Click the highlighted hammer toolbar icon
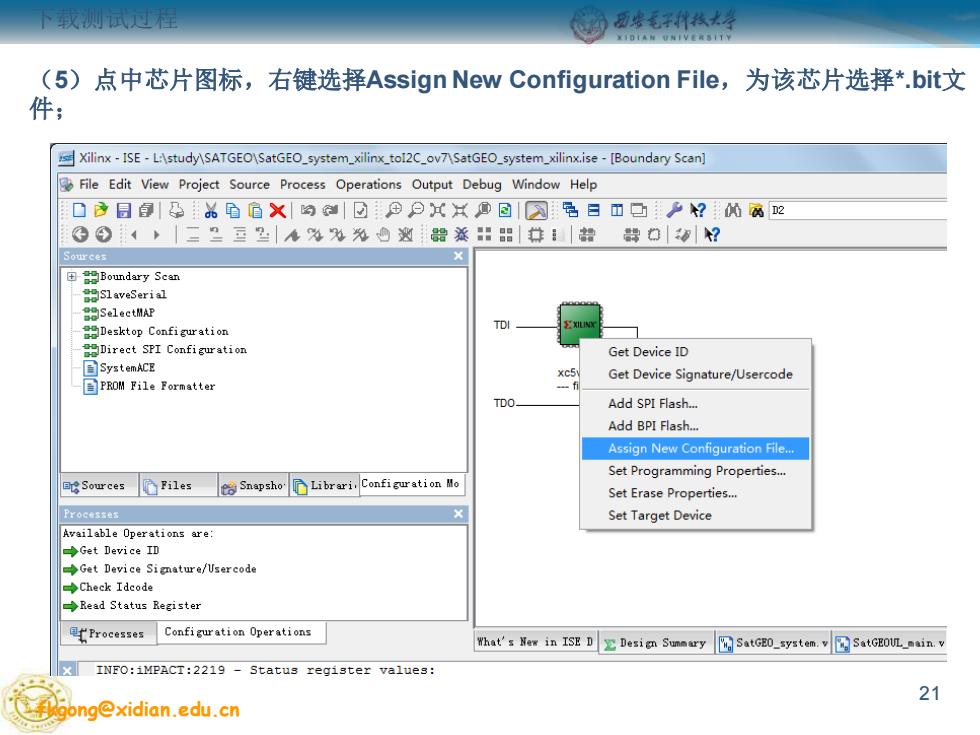Image resolution: width=980 pixels, height=735 pixels. point(536,210)
